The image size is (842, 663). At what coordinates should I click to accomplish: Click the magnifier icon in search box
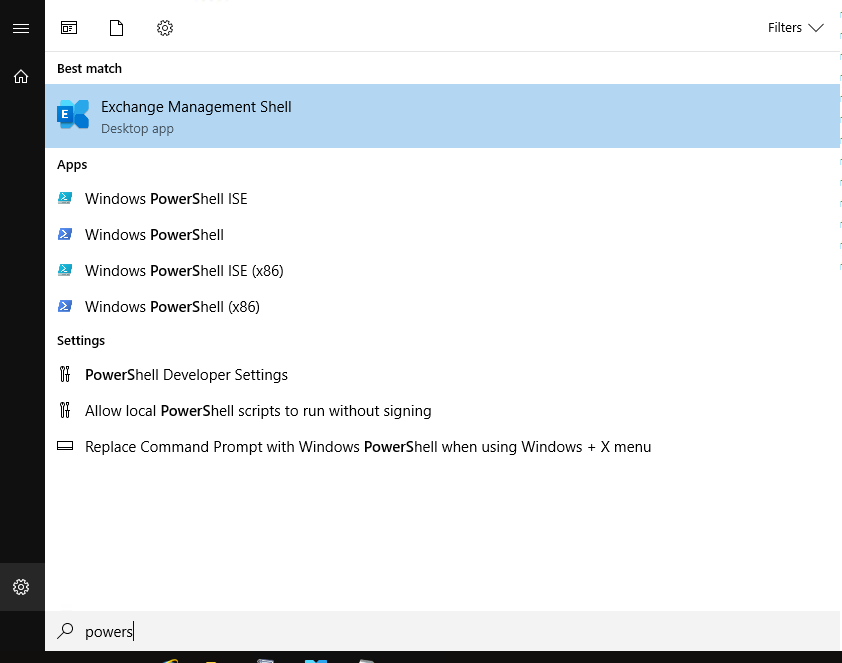coord(65,631)
